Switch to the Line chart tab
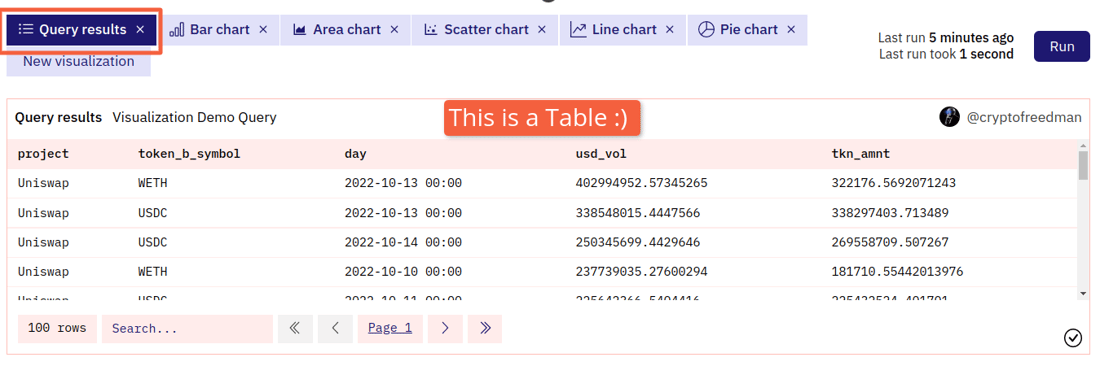 623,29
